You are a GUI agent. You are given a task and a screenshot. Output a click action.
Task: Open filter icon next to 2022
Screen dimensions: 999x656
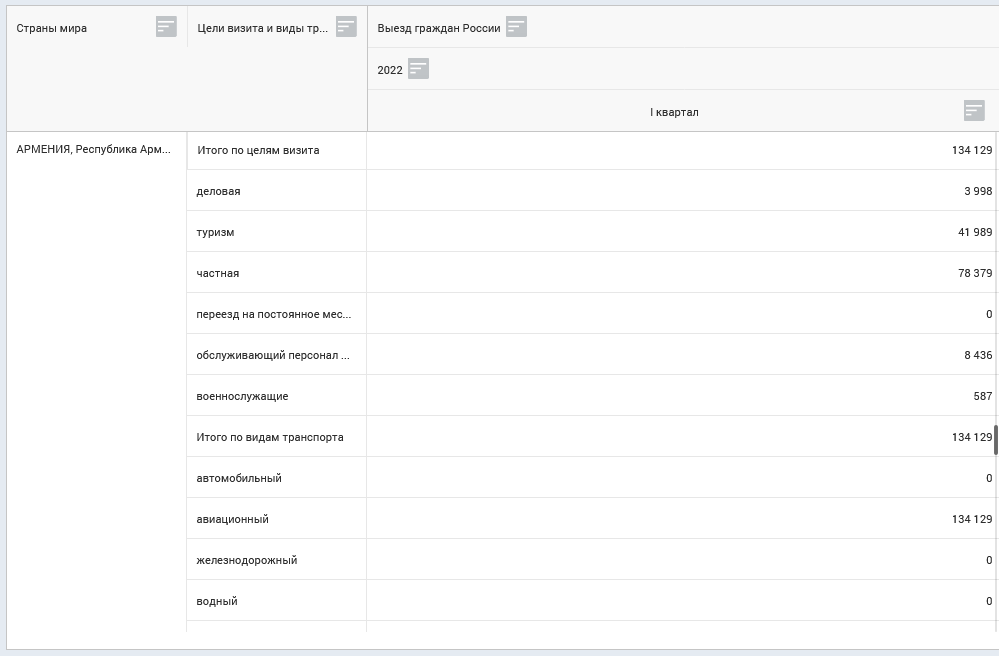point(418,69)
